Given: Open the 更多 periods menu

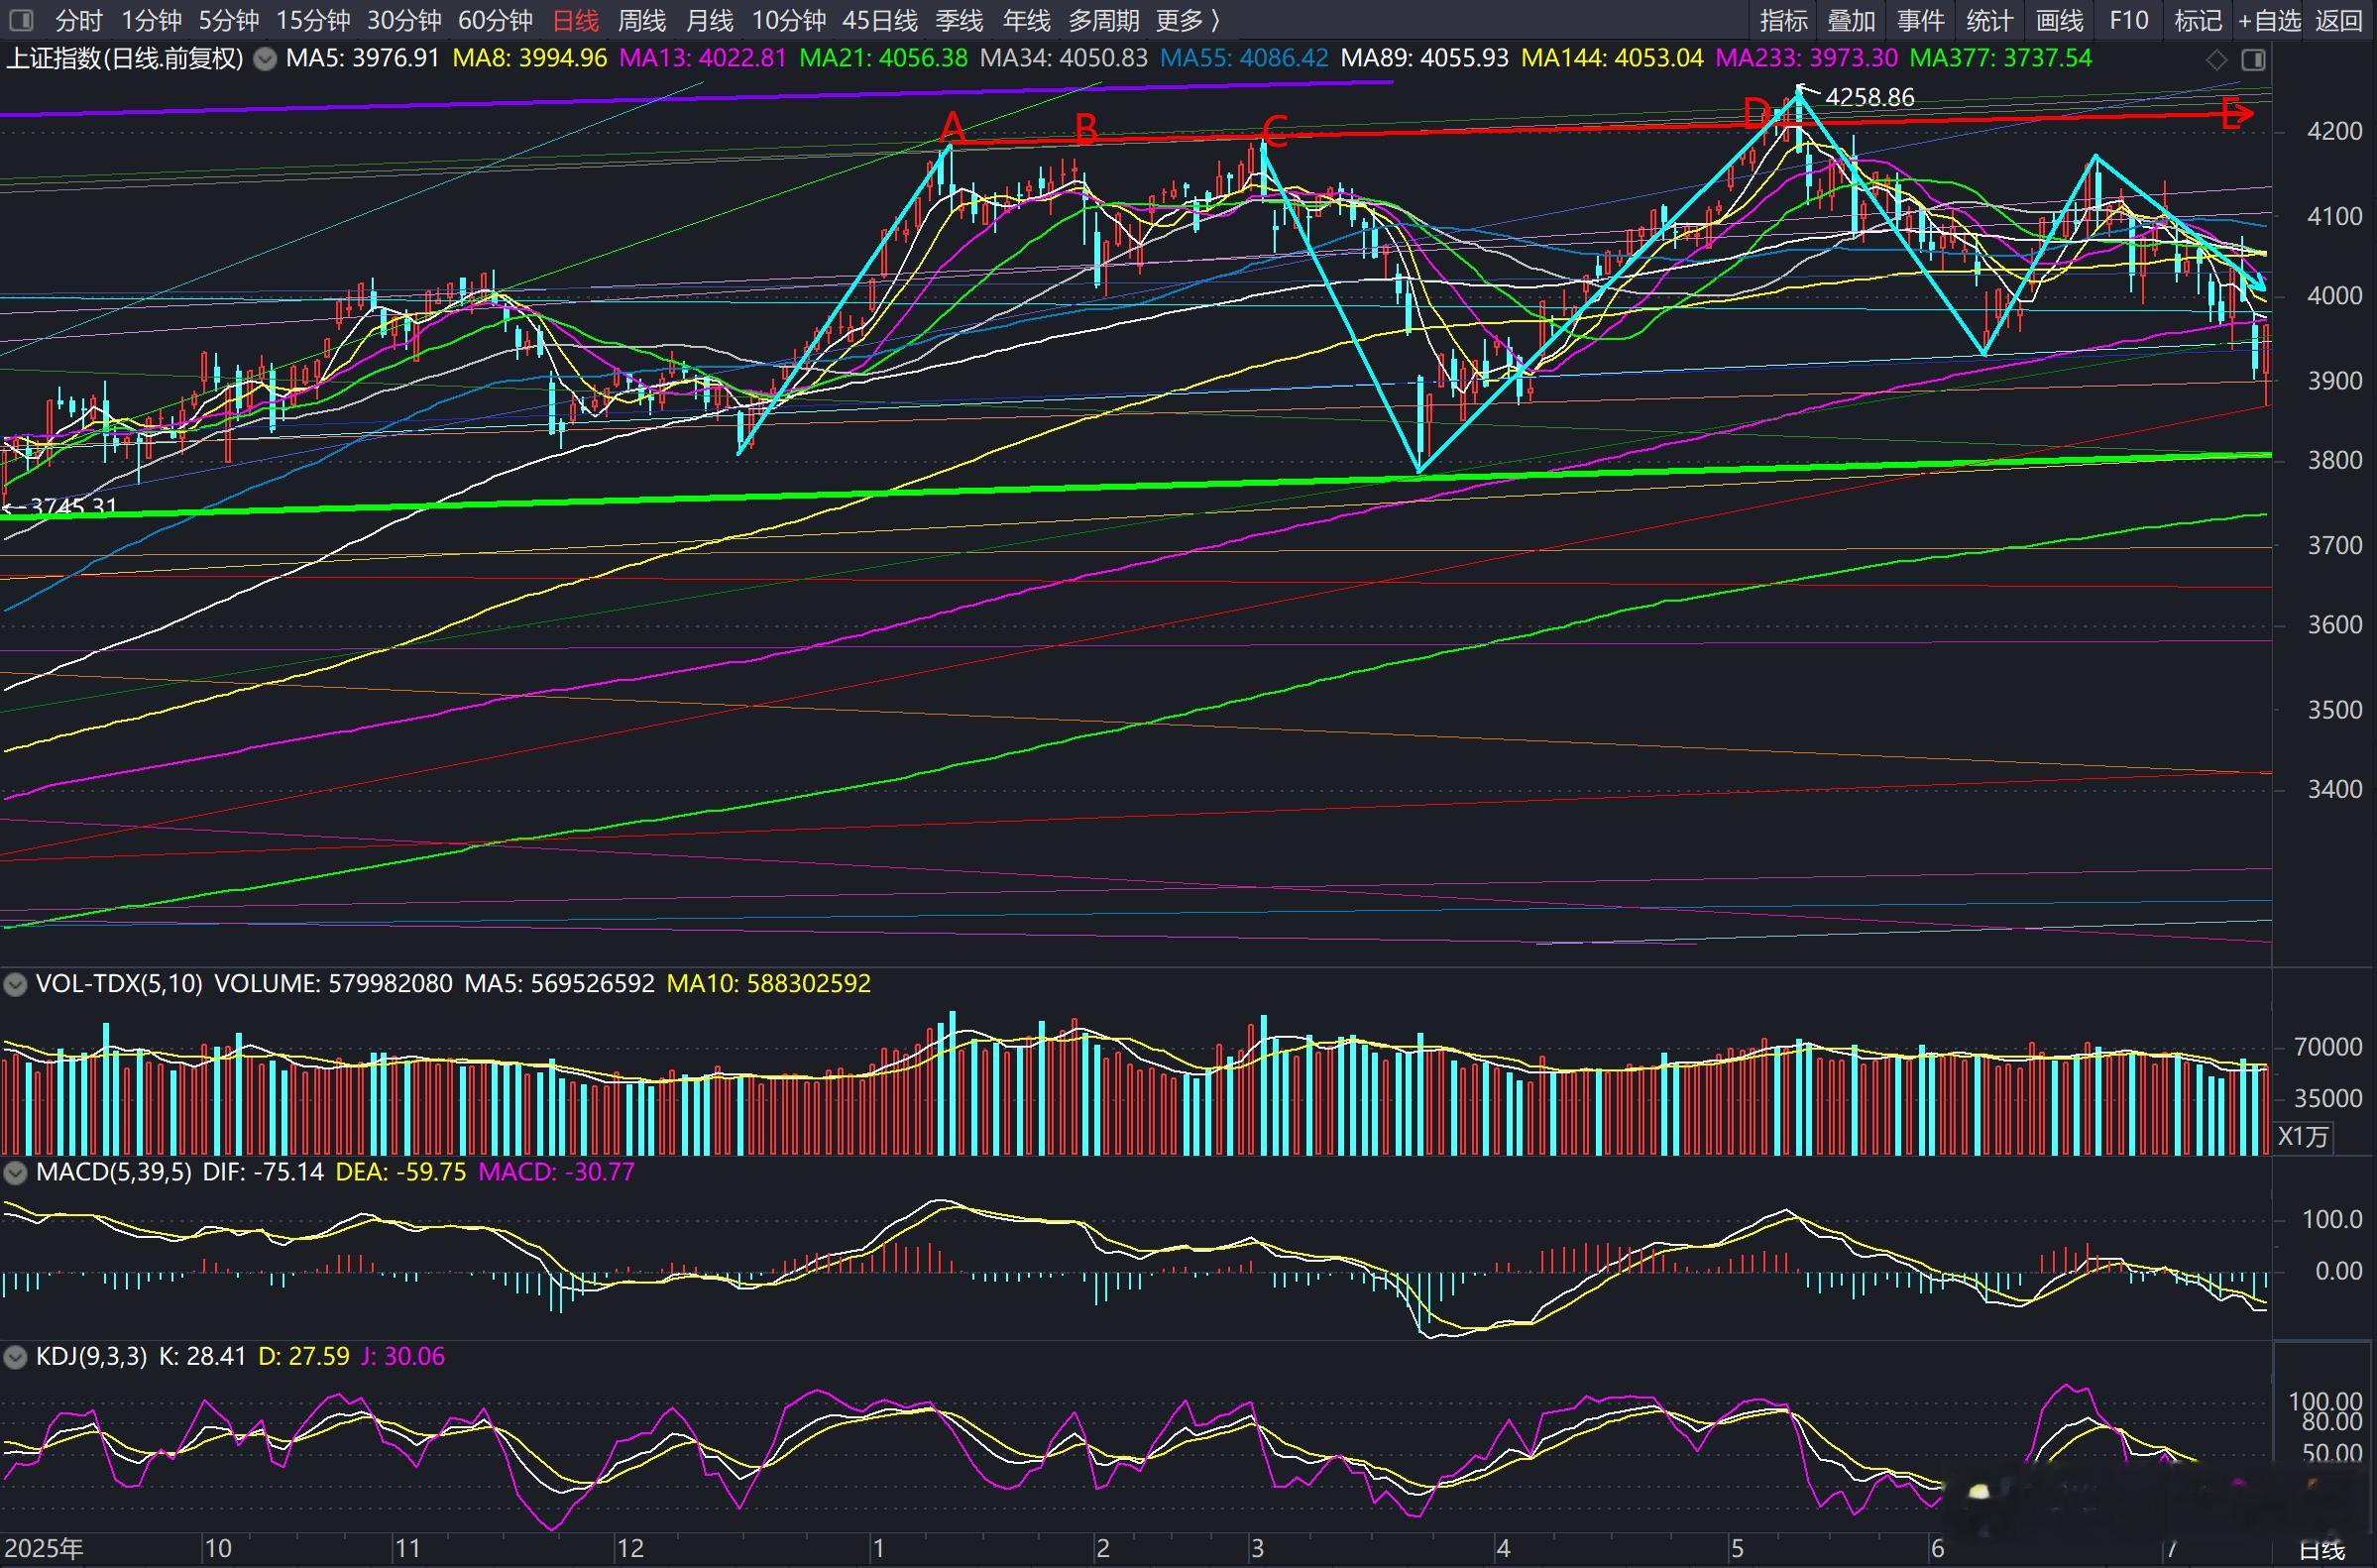Looking at the screenshot, I should pos(1187,20).
